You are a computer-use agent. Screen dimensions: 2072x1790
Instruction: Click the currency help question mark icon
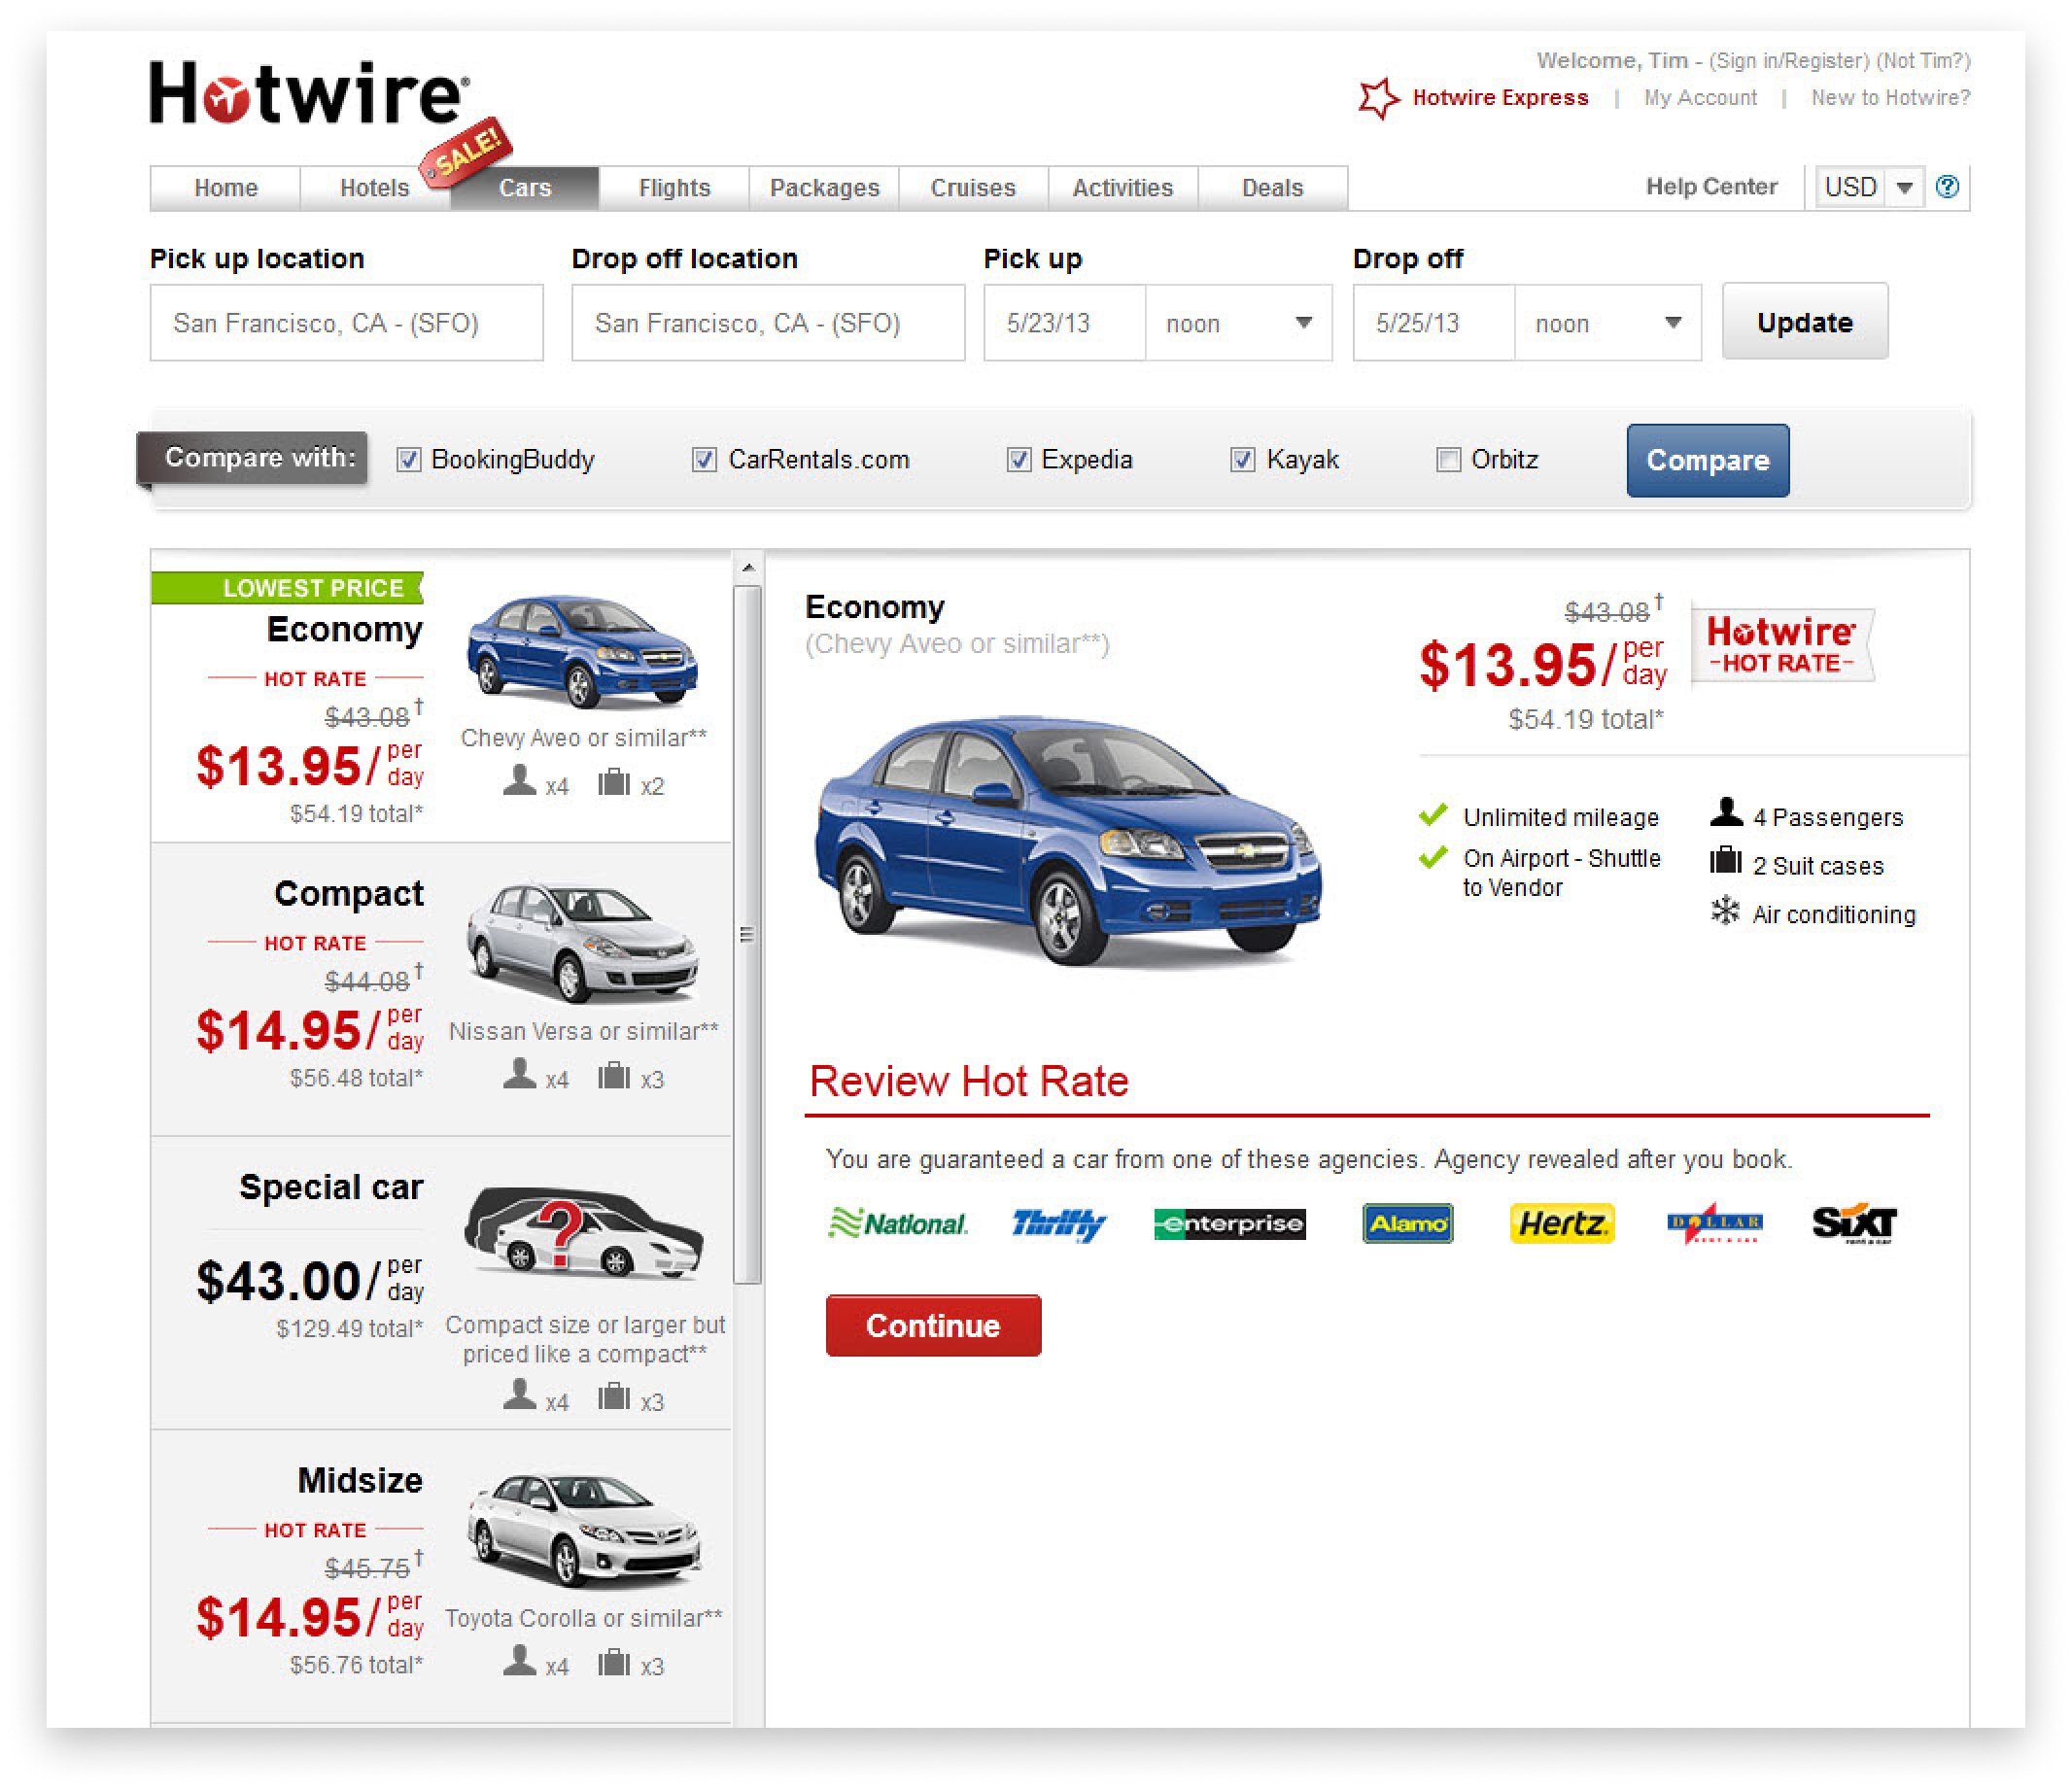[1946, 187]
